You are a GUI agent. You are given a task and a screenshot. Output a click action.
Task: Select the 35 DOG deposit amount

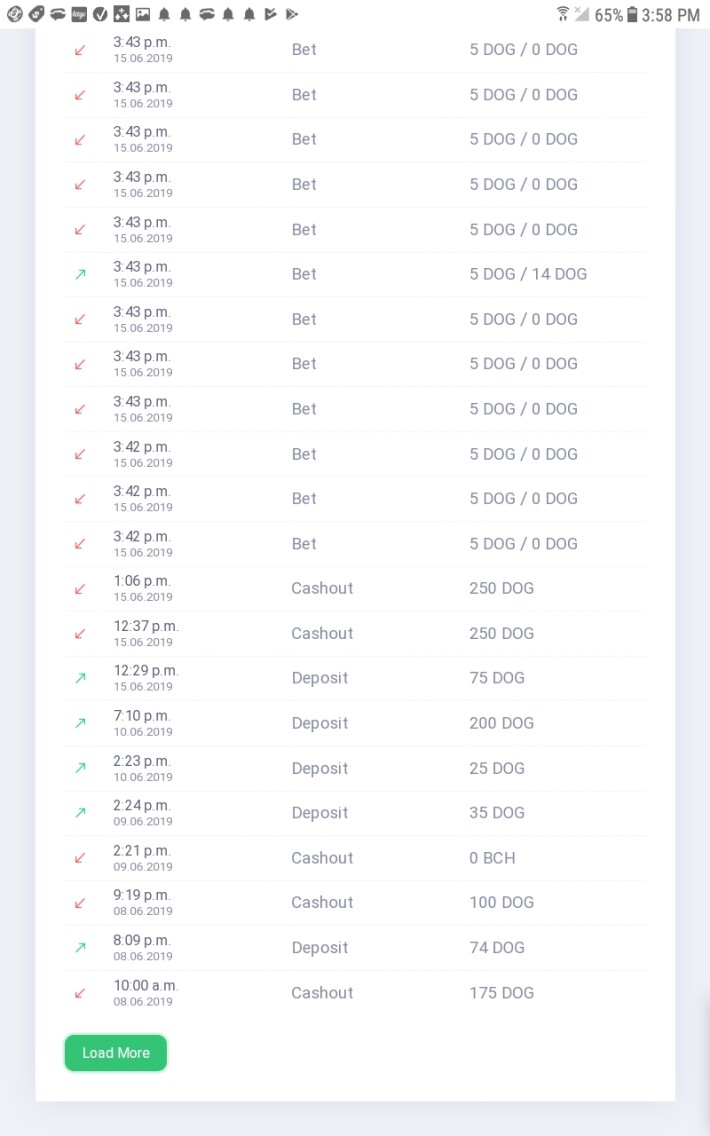(497, 813)
